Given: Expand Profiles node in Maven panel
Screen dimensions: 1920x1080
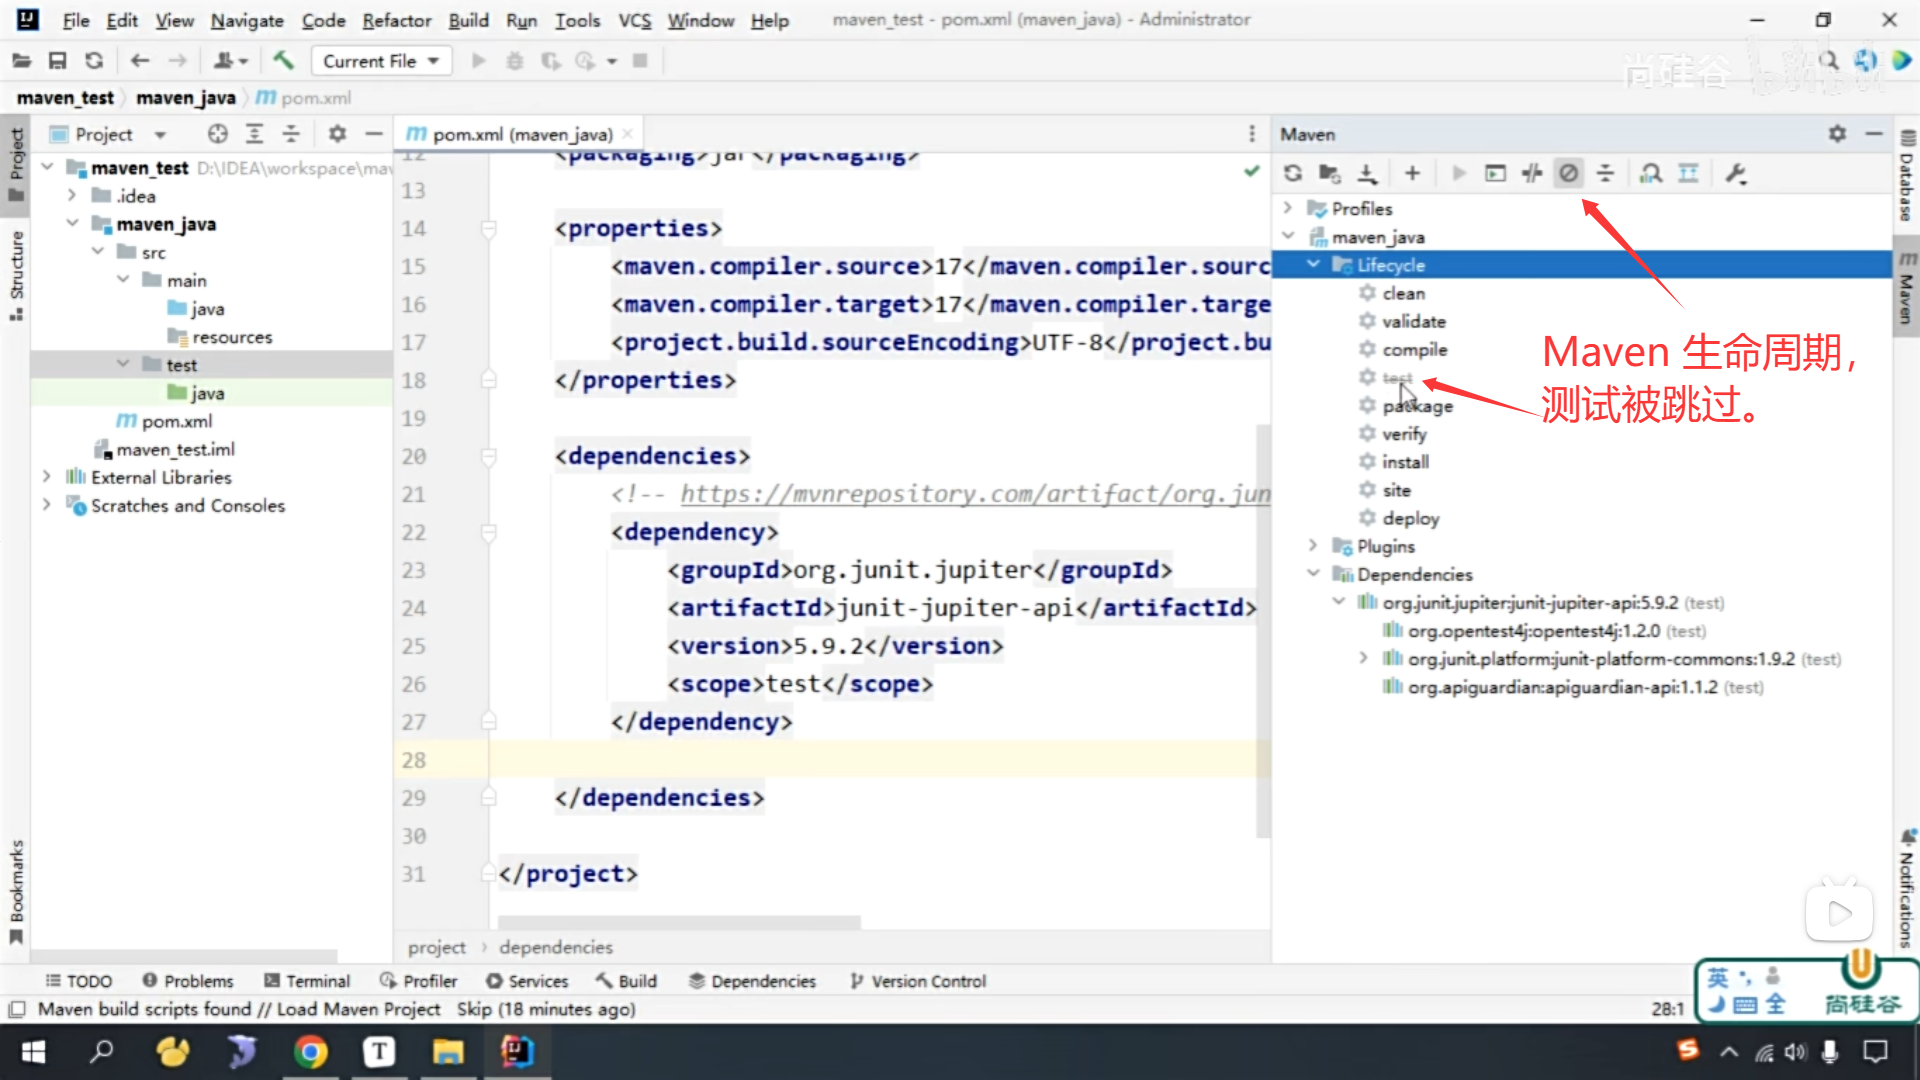Looking at the screenshot, I should (x=1288, y=208).
